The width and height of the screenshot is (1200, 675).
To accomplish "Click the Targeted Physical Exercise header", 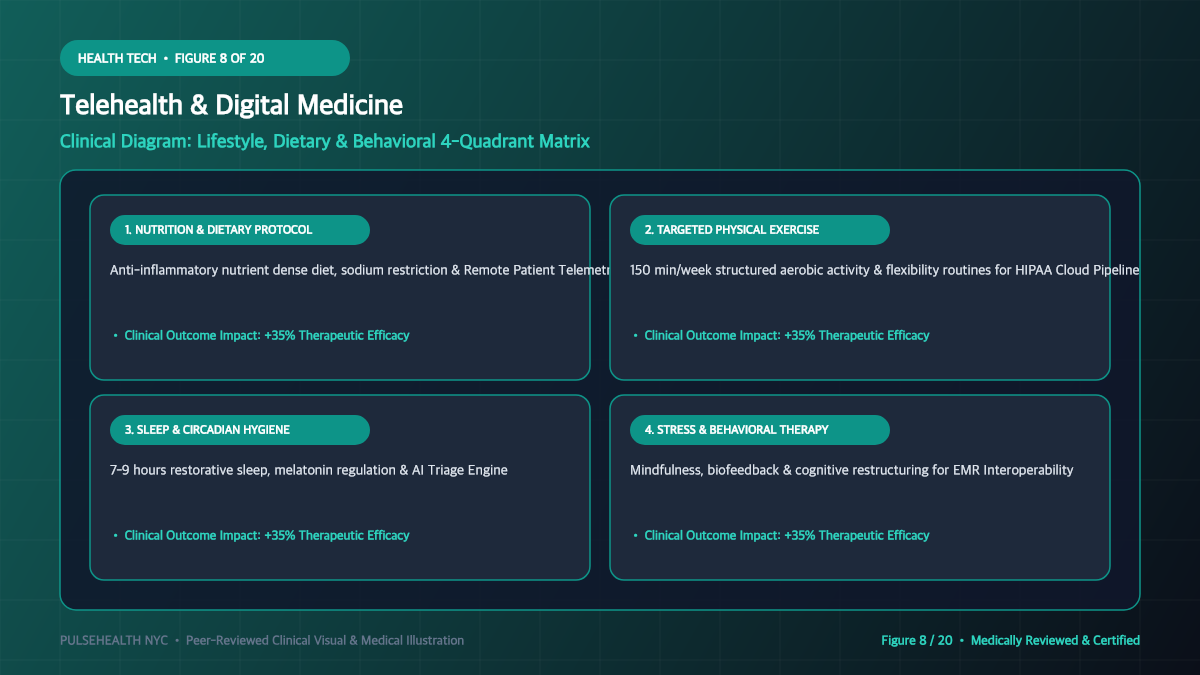I will (760, 230).
